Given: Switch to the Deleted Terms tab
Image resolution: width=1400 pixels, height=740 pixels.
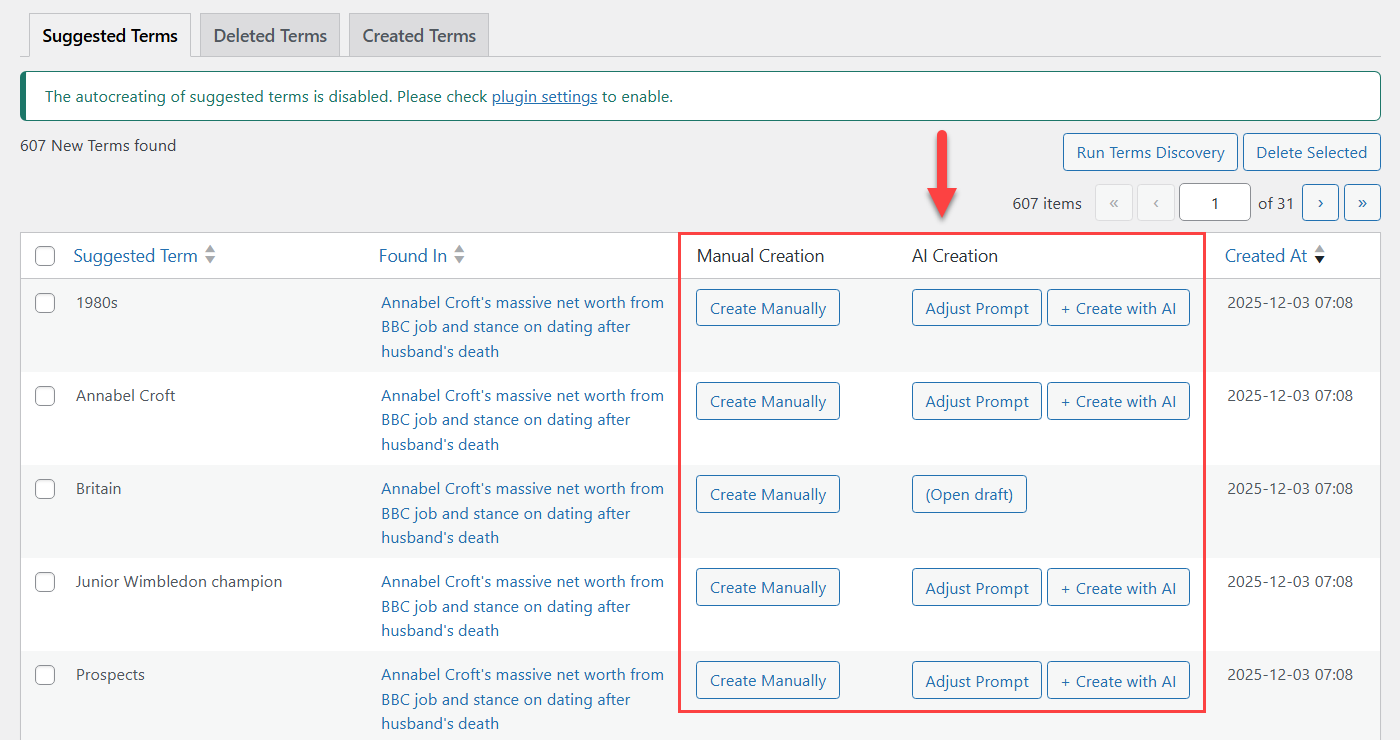Looking at the screenshot, I should point(269,34).
